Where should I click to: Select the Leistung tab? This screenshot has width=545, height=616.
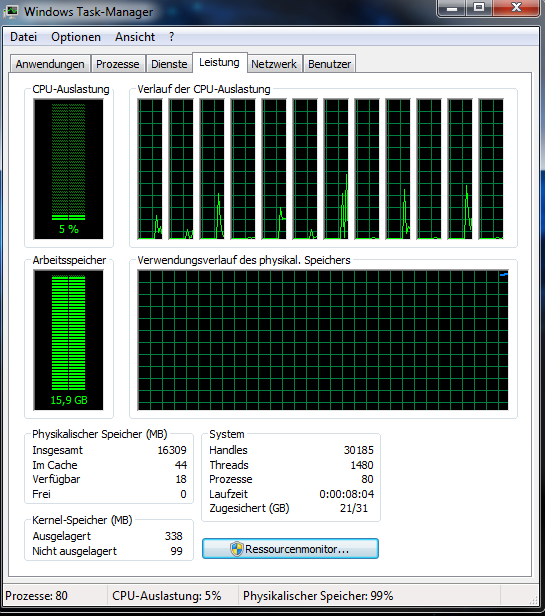(x=219, y=62)
